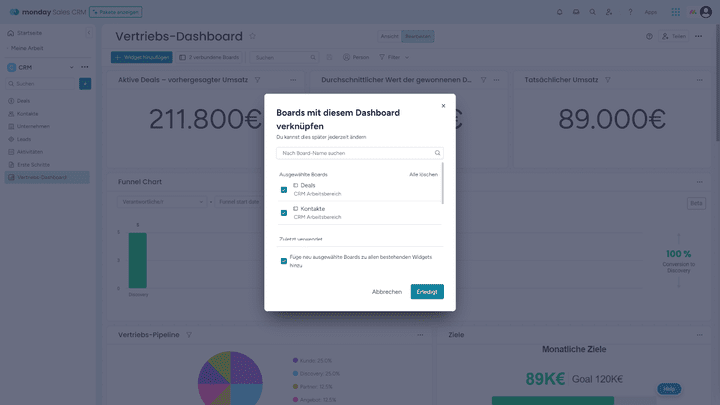720x405 pixels.
Task: Open the user profile avatar
Action: pos(706,12)
